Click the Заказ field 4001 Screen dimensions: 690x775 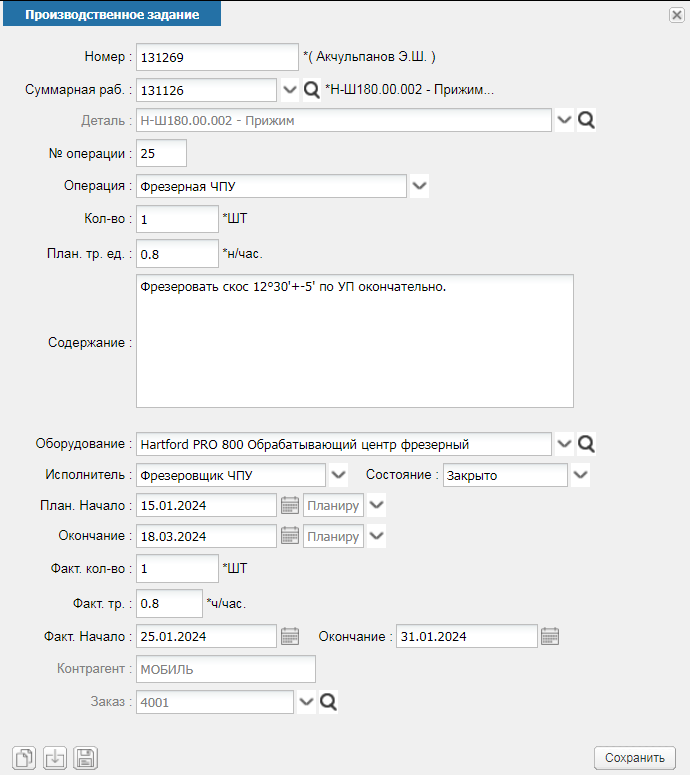point(215,702)
